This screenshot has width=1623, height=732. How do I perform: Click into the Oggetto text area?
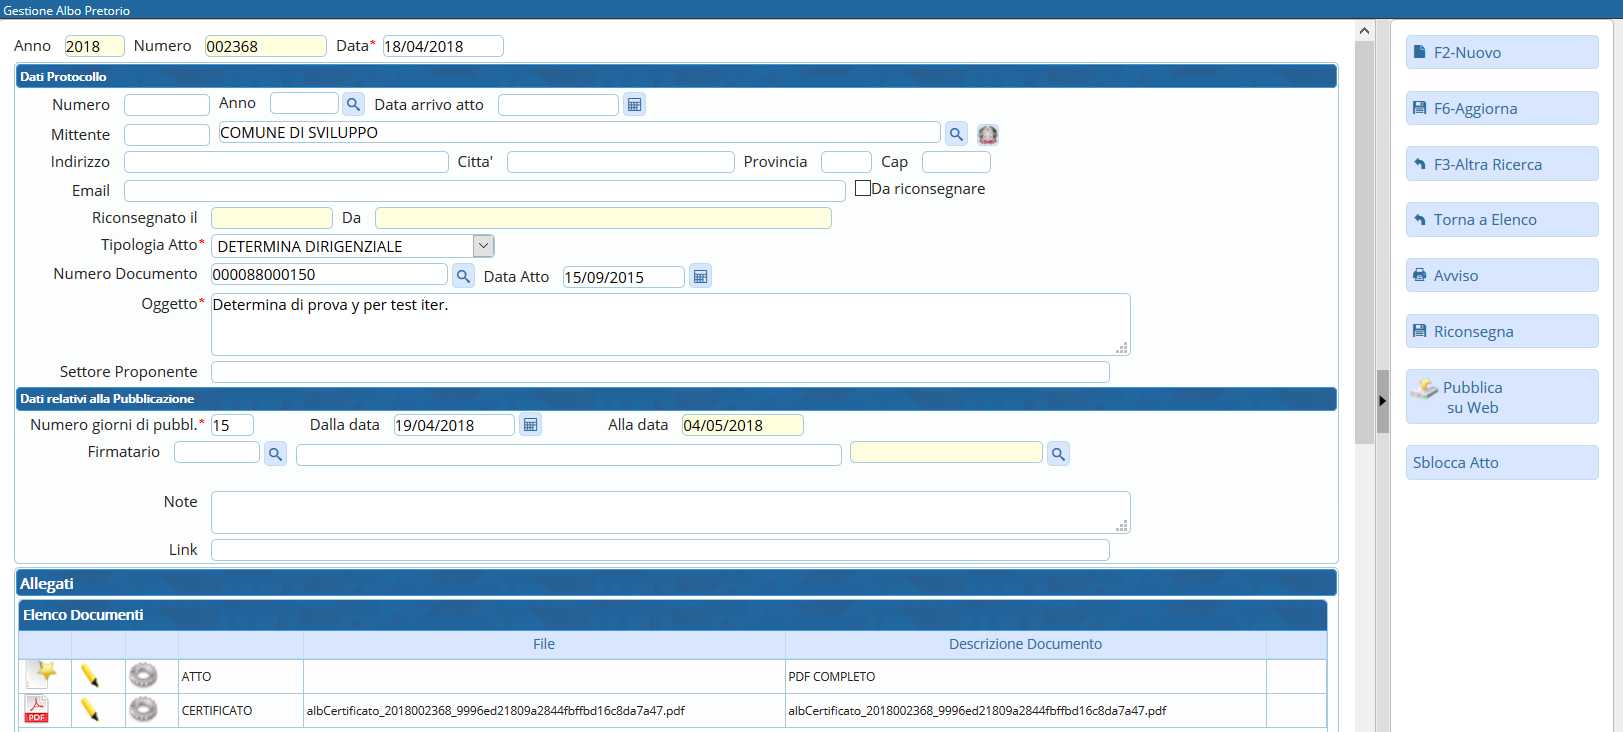point(670,324)
